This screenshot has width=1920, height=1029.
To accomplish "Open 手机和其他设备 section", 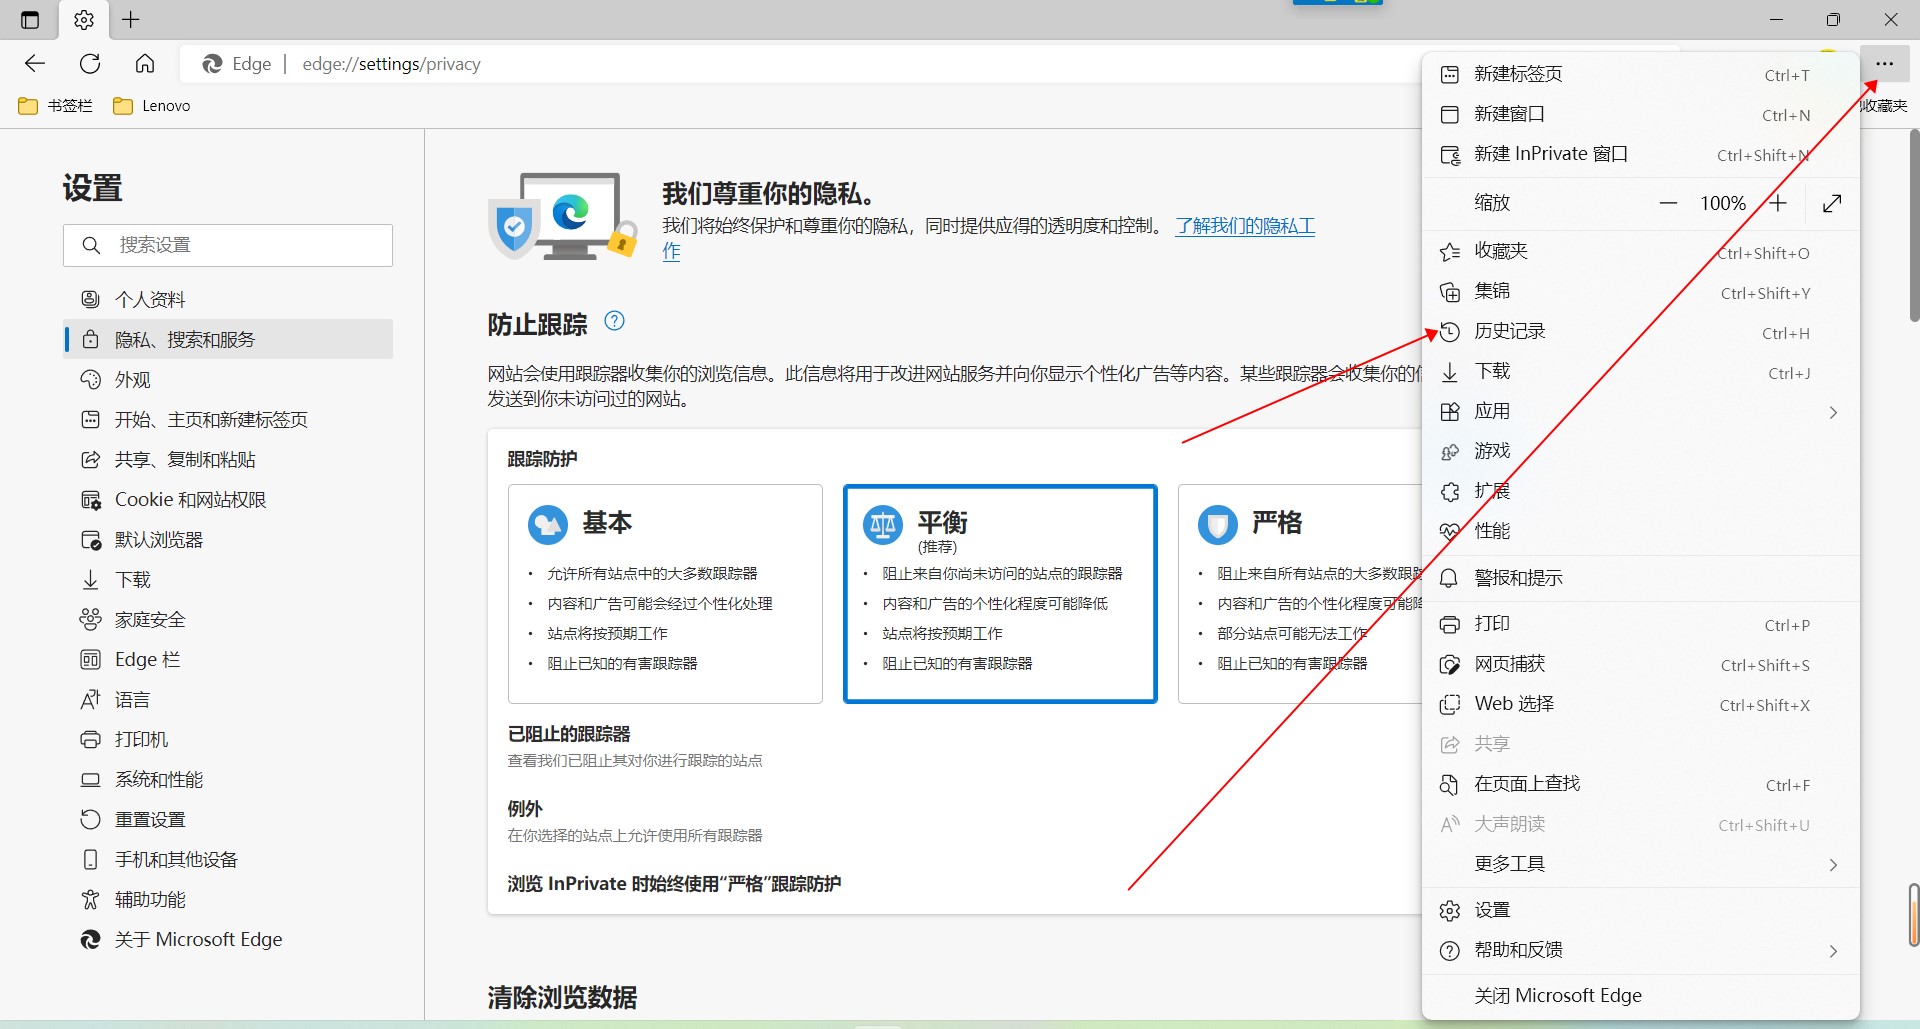I will [228, 859].
